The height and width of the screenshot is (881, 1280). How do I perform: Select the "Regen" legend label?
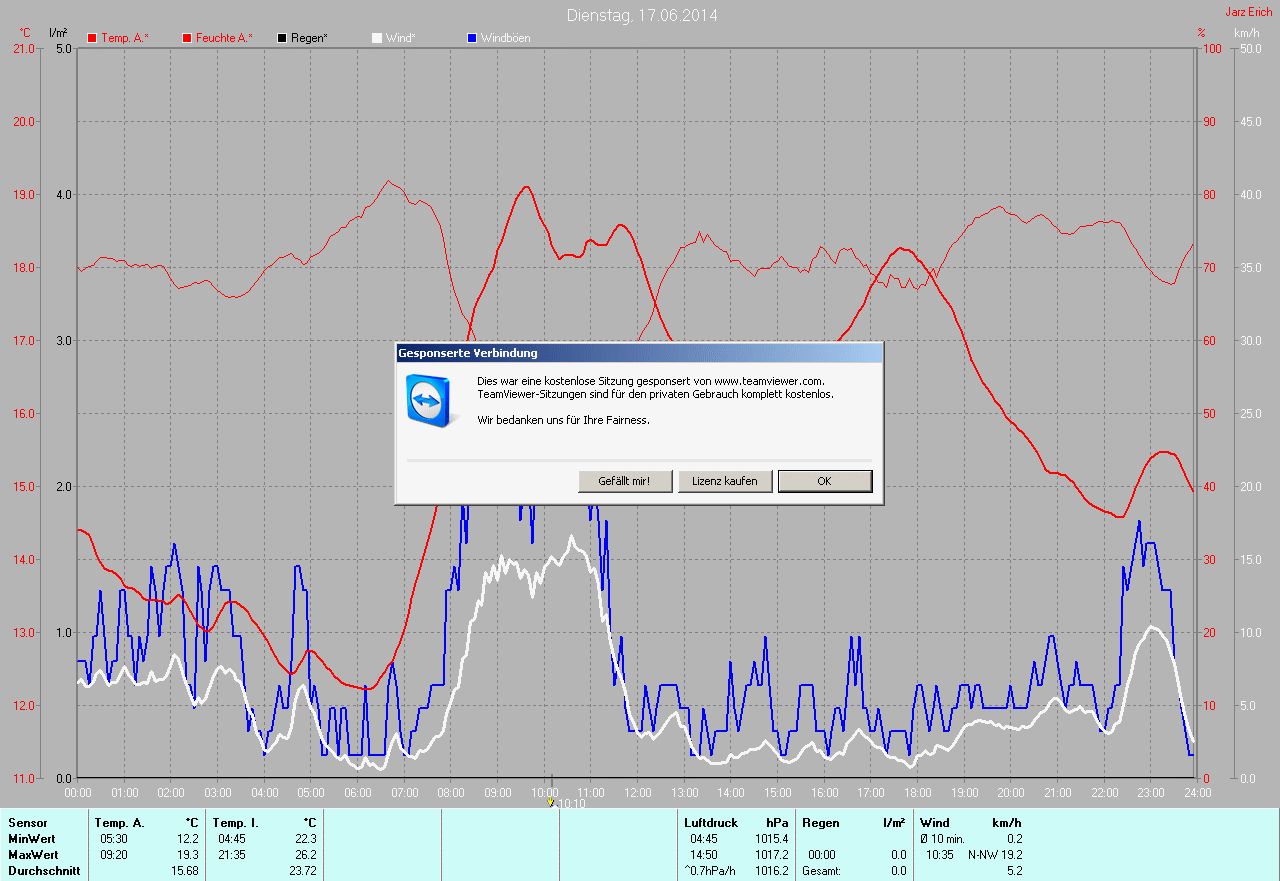(x=310, y=38)
